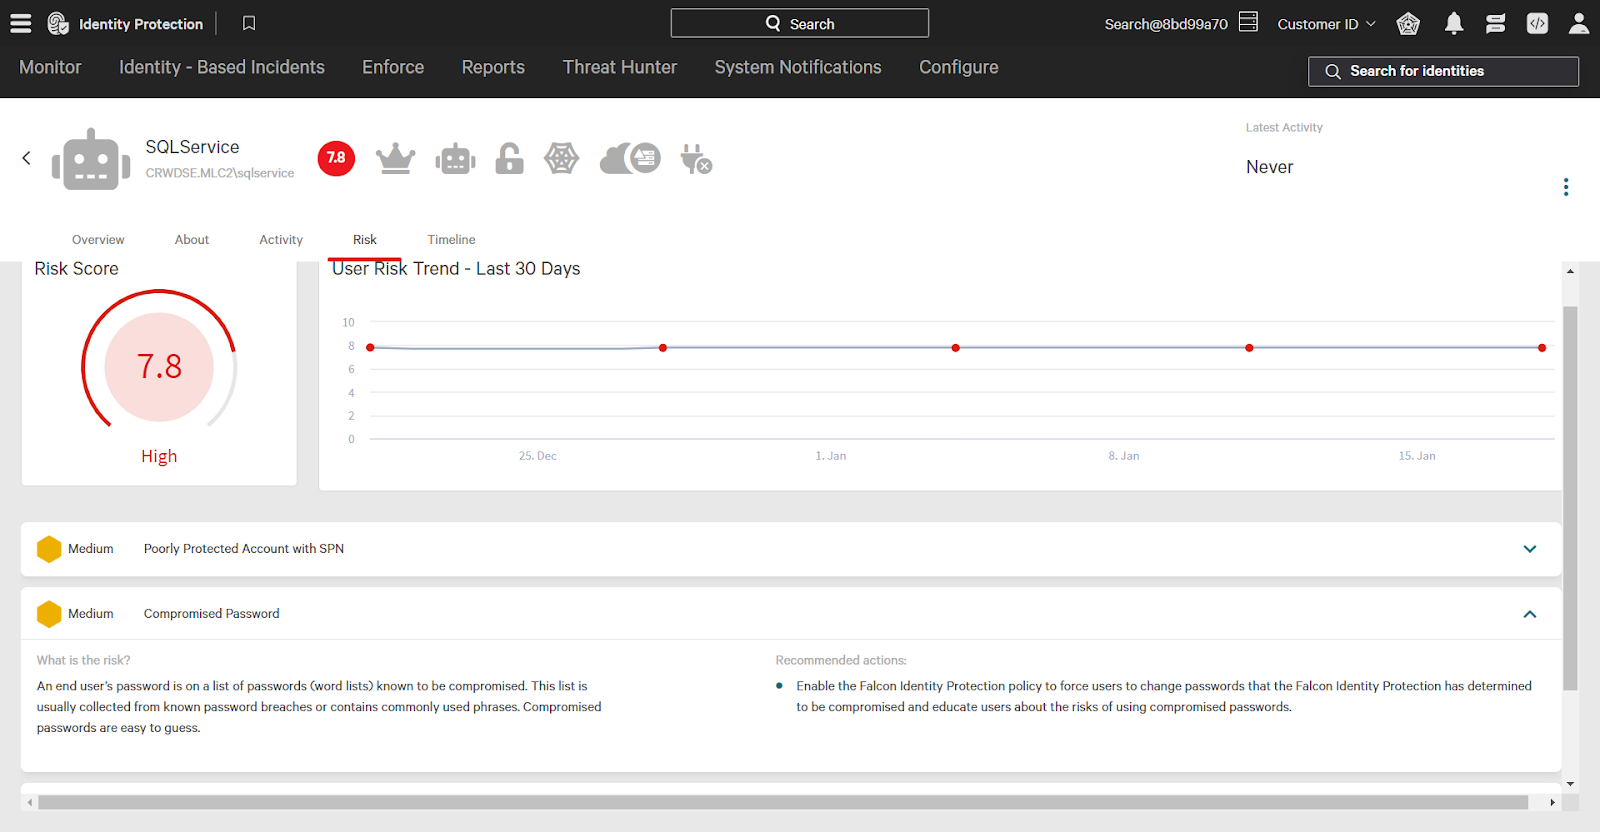Click the horizontal scrollbar thumb

pos(783,802)
